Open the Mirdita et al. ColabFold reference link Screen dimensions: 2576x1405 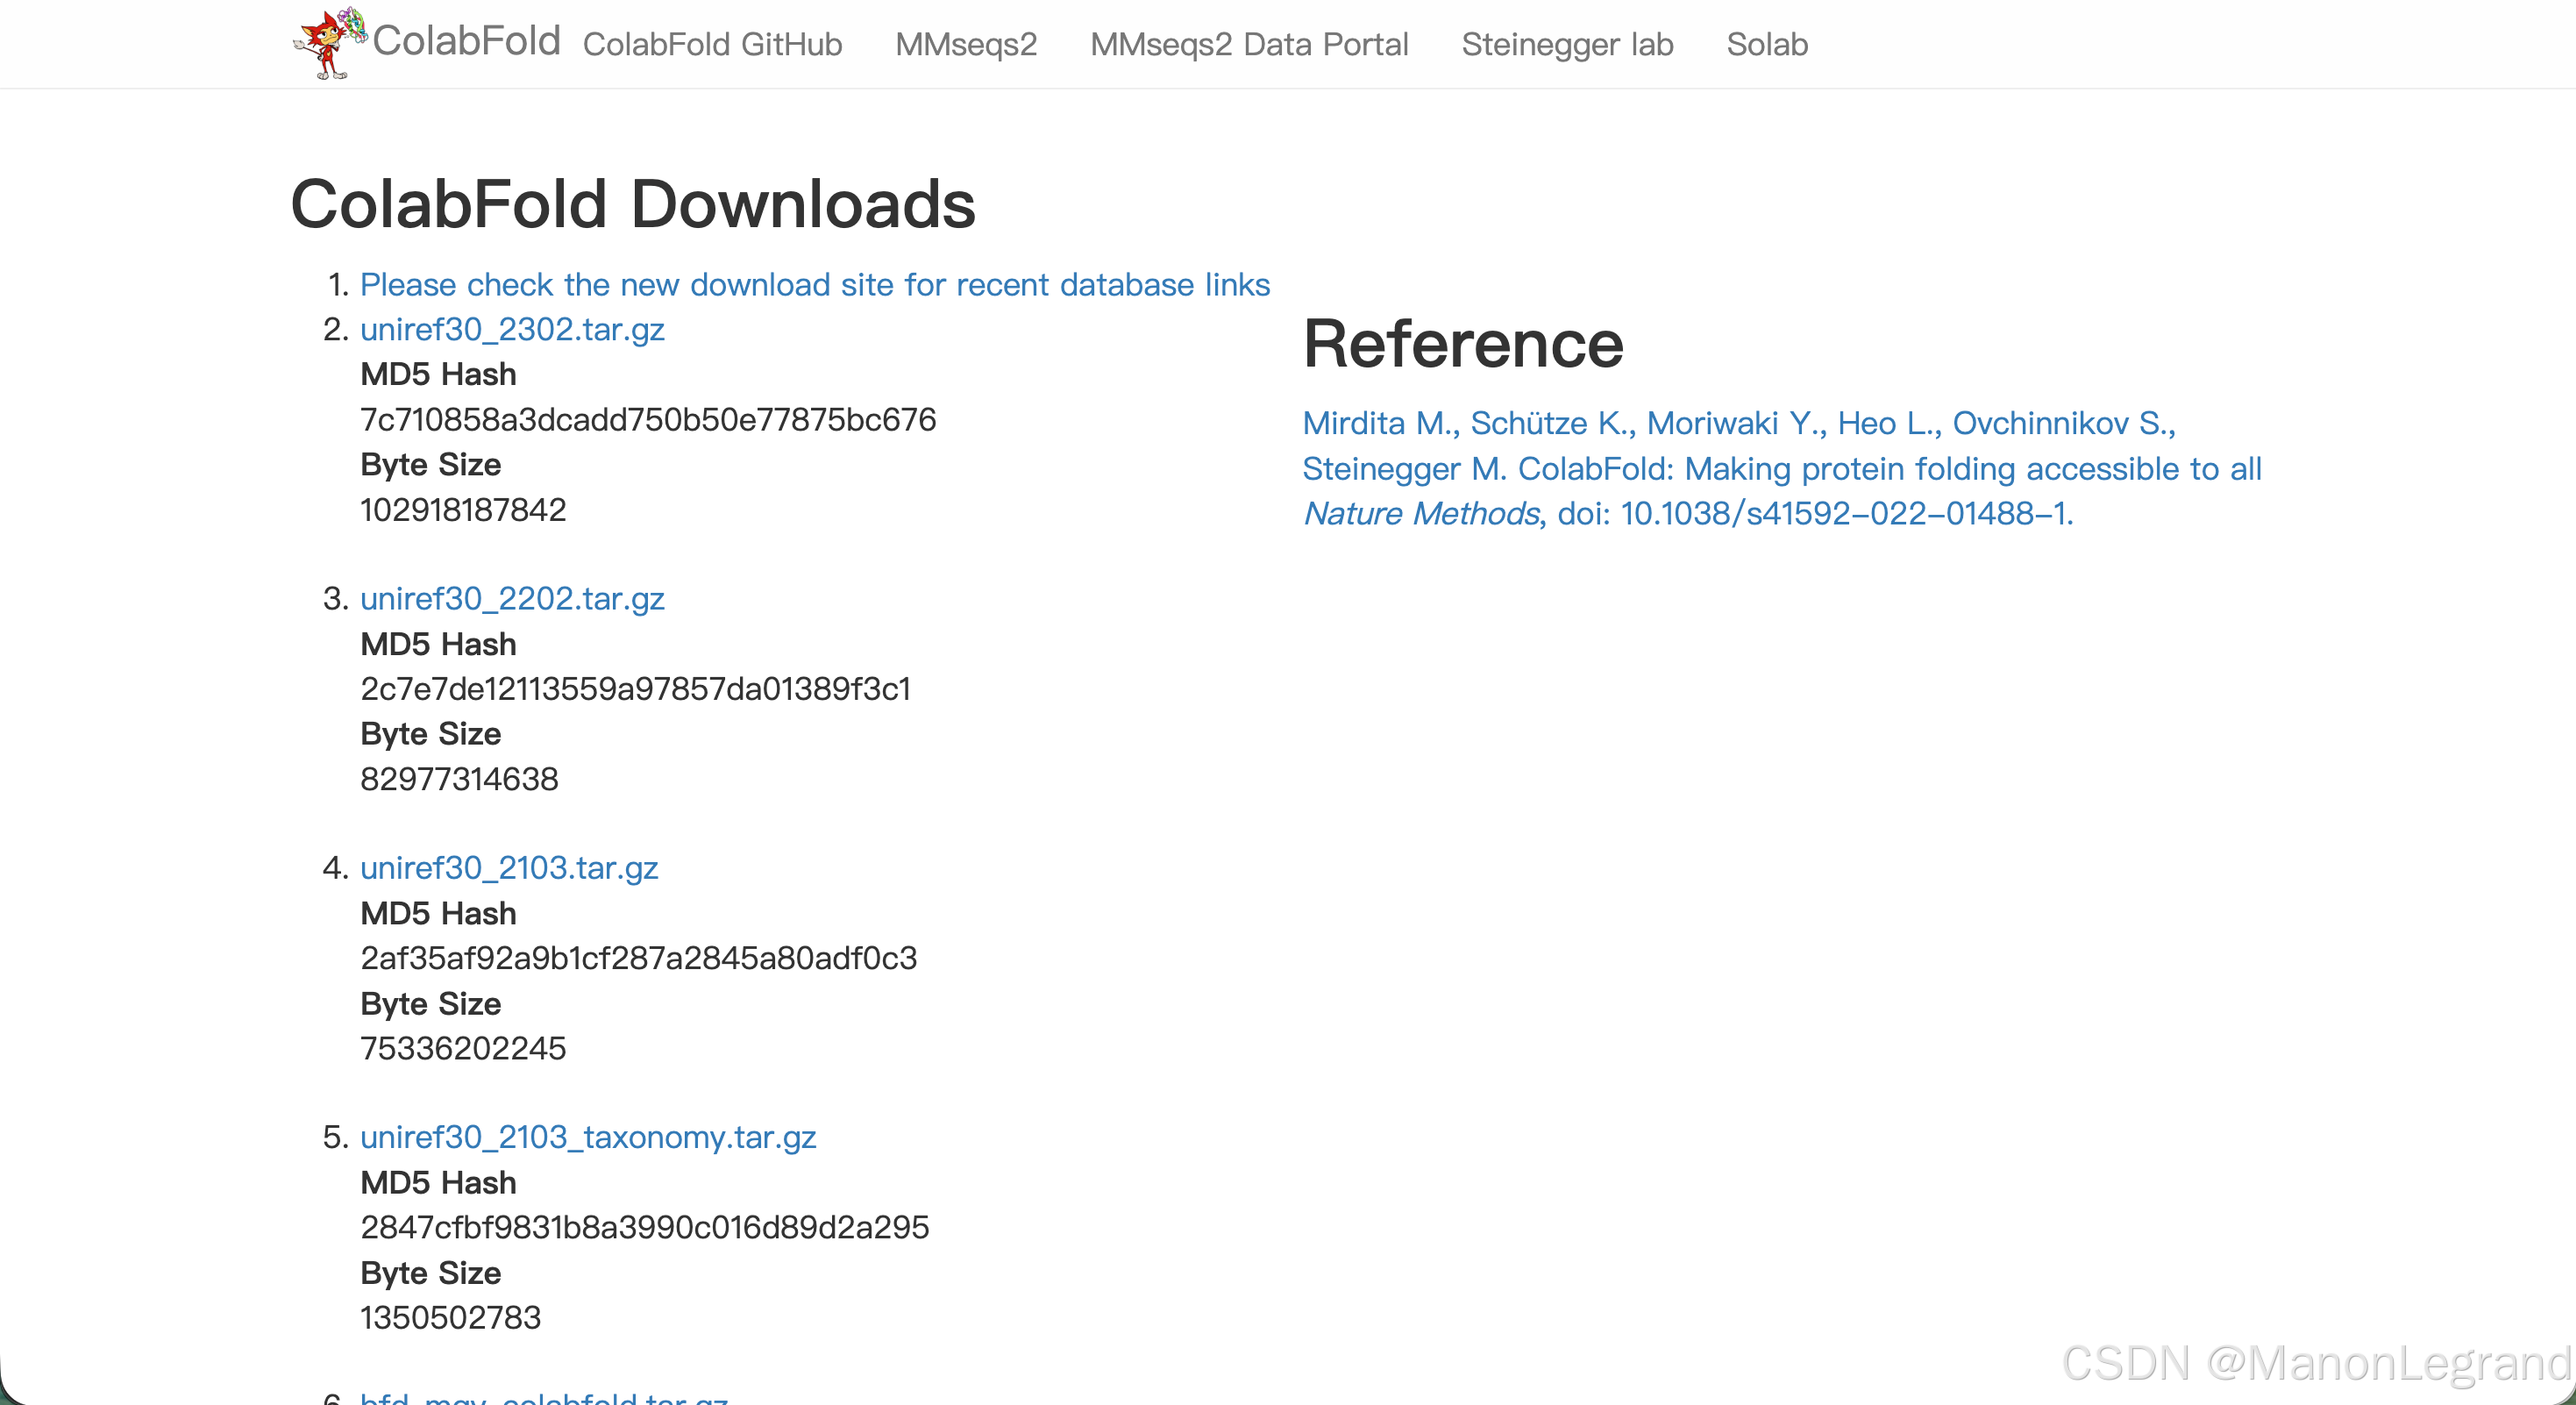click(1782, 468)
